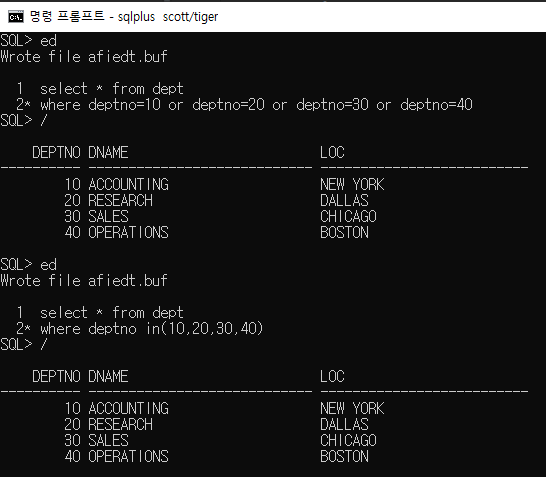This screenshot has height=477, width=546.
Task: Click ACCOUNTING in the second result table
Action: tap(128, 408)
